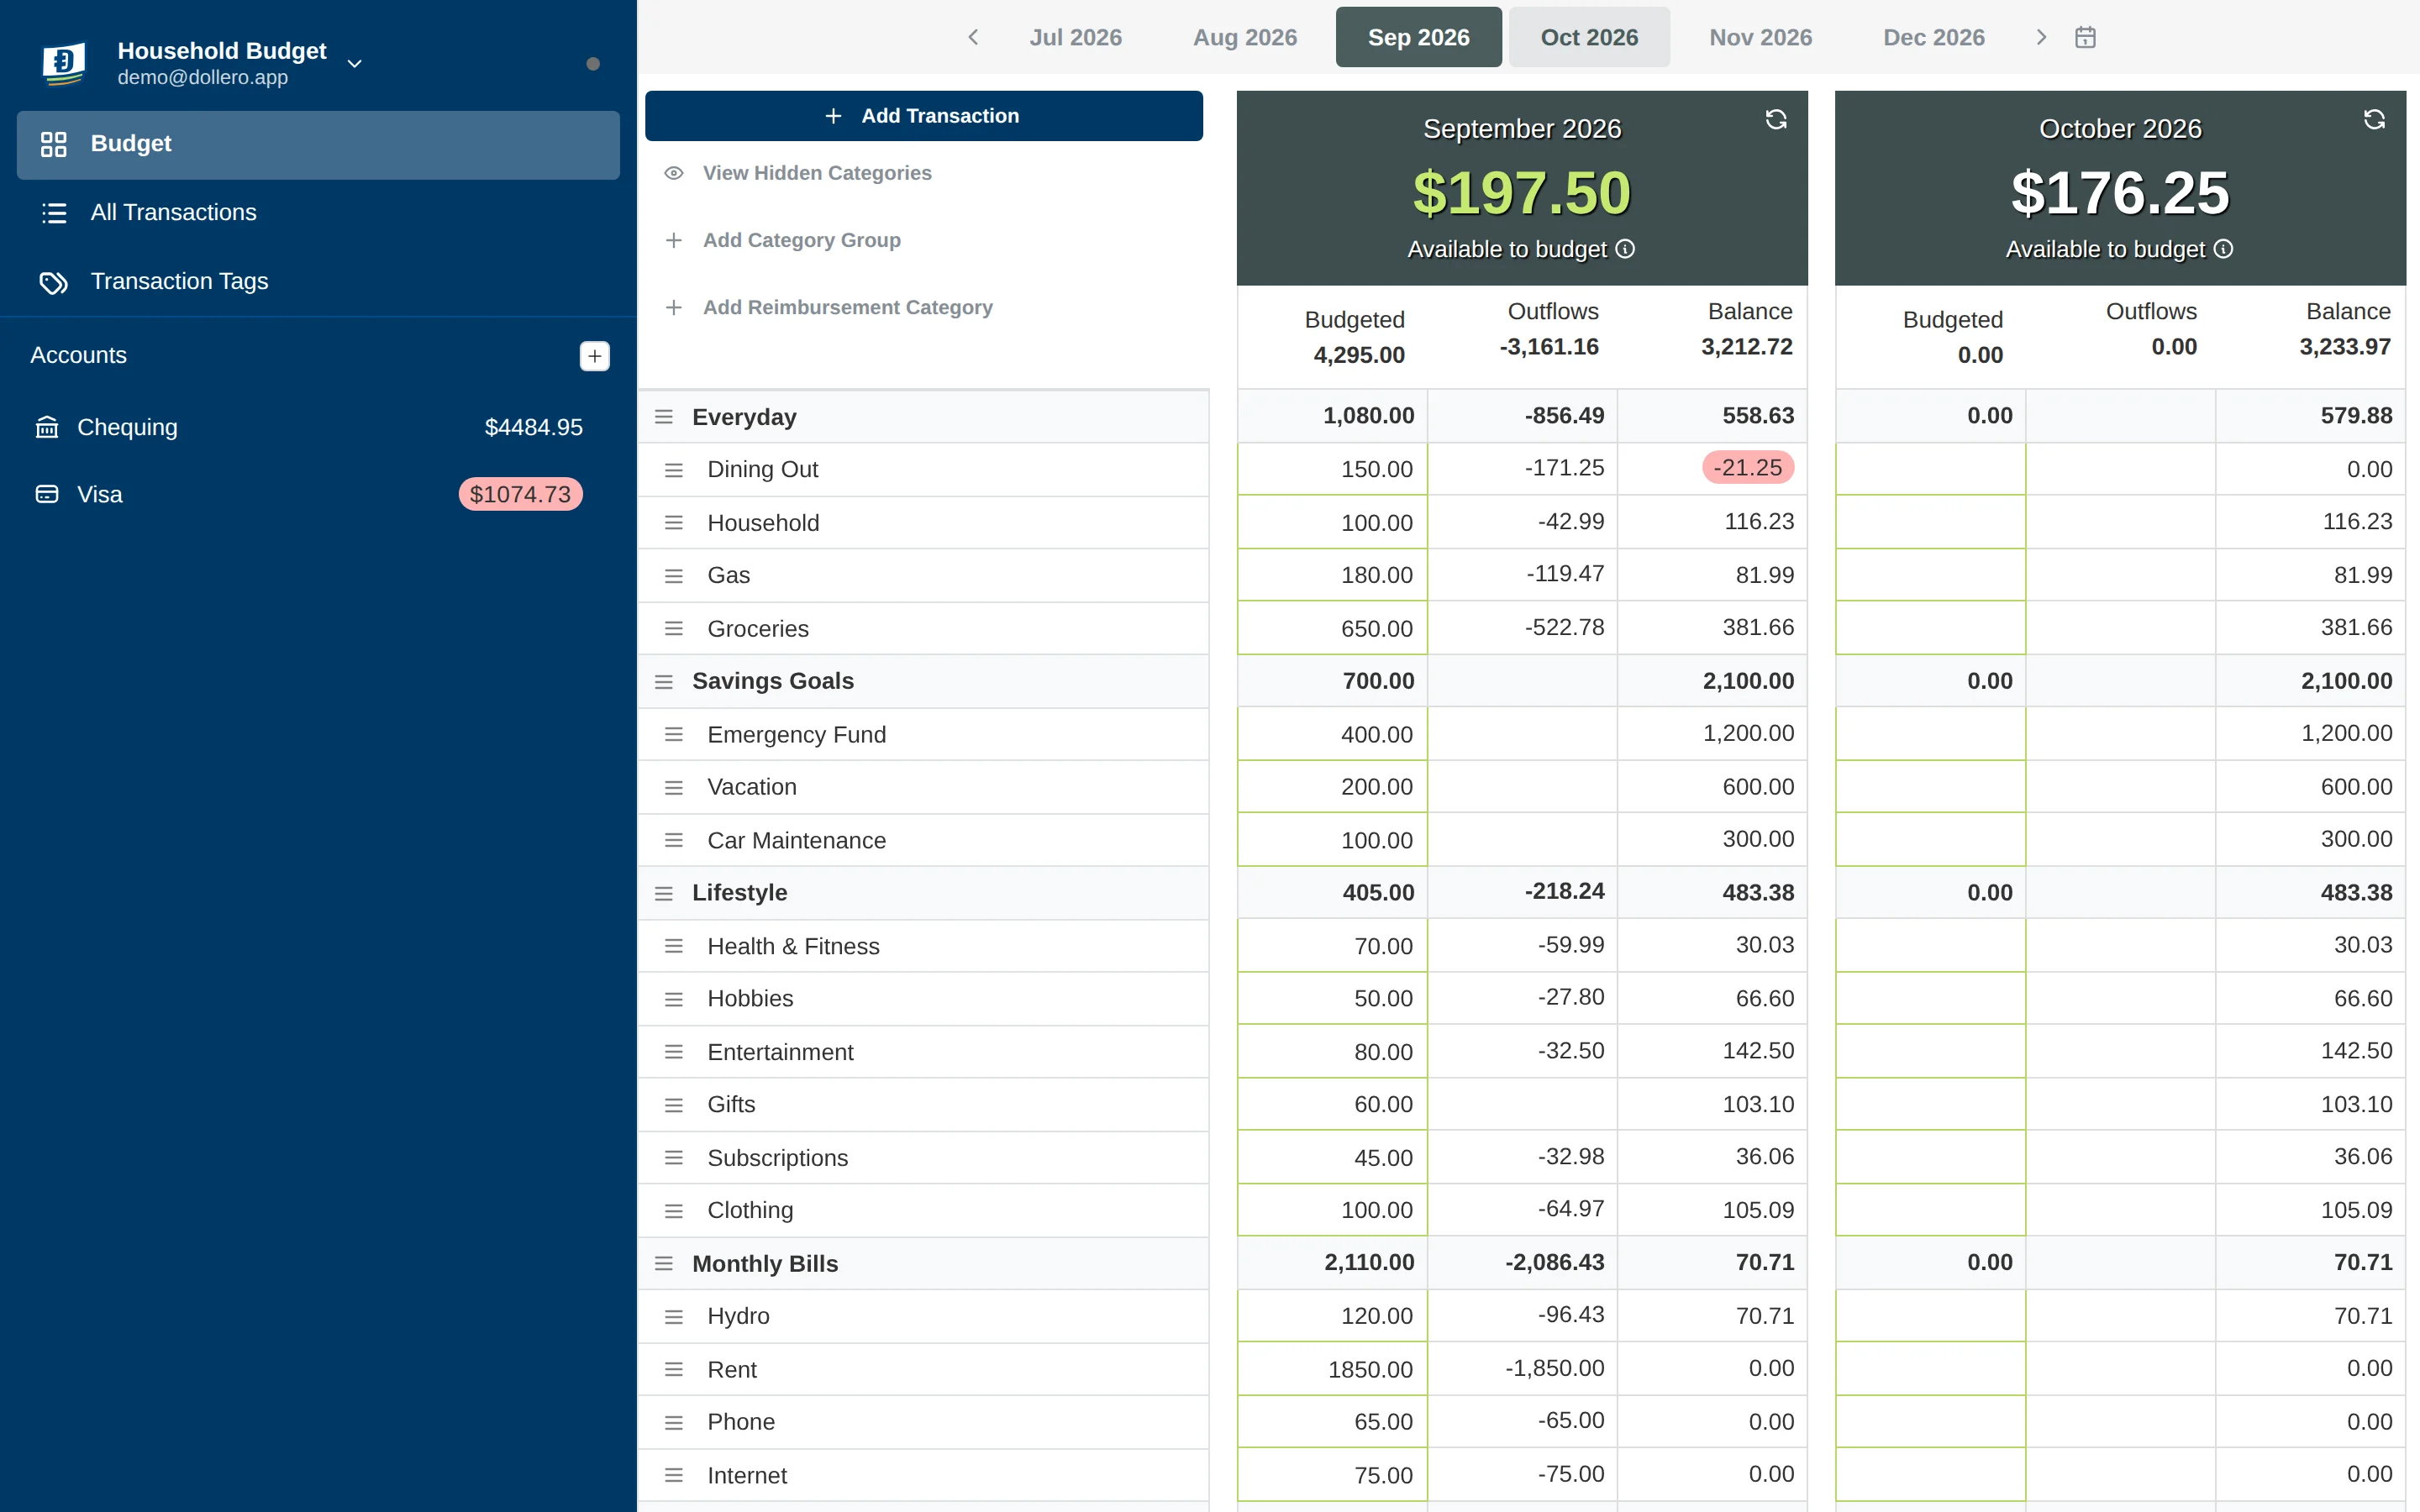The height and width of the screenshot is (1512, 2420).
Task: Switch to Jul 2026 tab
Action: pyautogui.click(x=1076, y=37)
